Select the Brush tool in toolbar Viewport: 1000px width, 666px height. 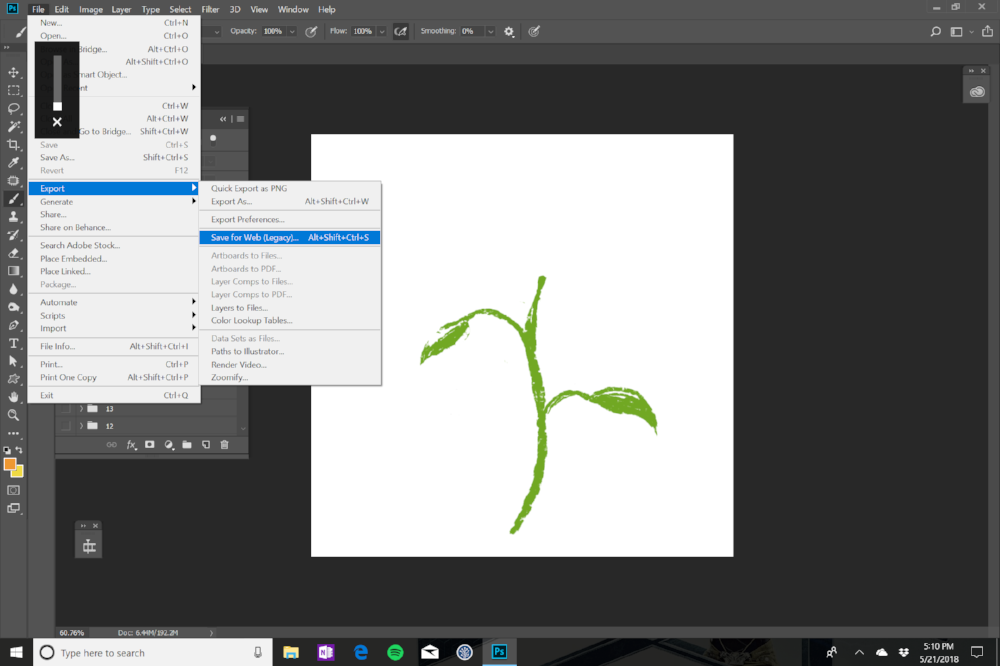pyautogui.click(x=13, y=199)
